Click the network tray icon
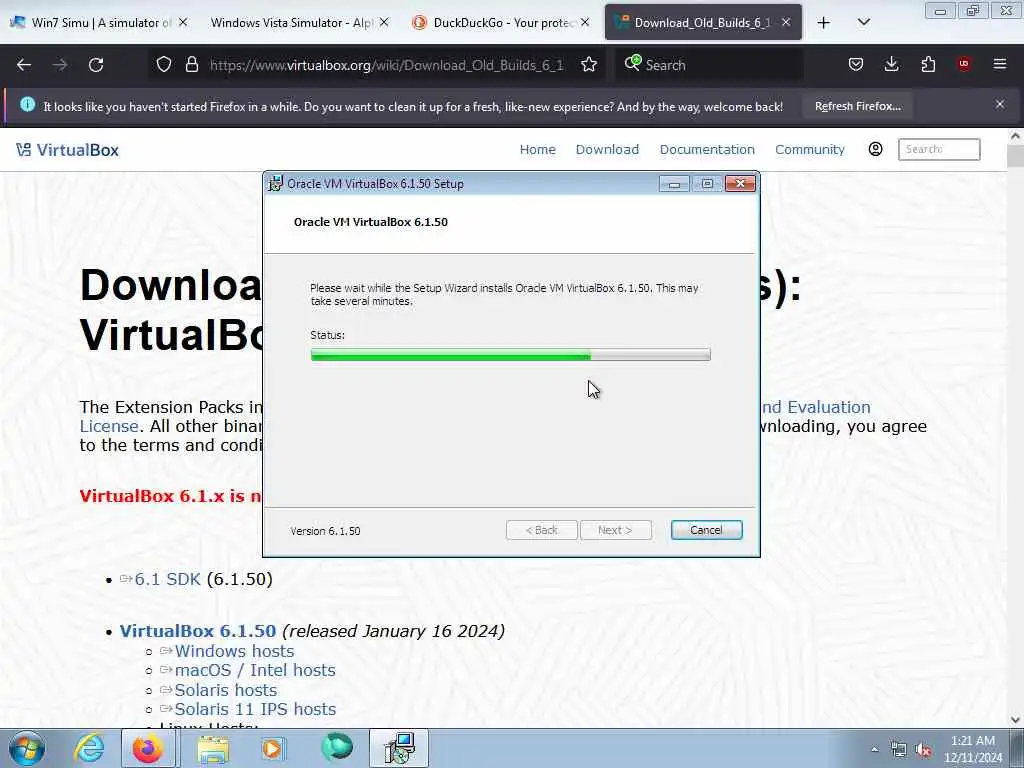This screenshot has height=768, width=1024. click(899, 750)
